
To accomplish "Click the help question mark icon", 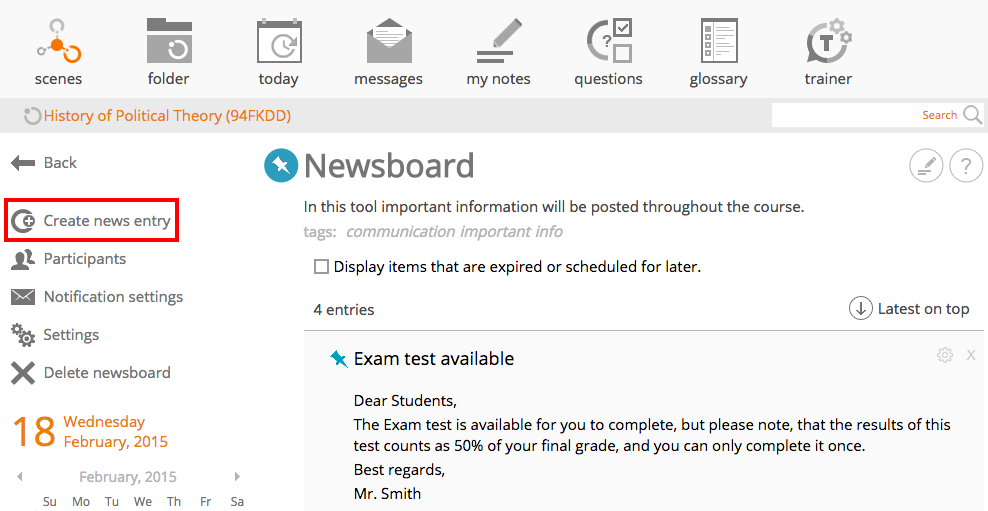I will pyautogui.click(x=966, y=166).
